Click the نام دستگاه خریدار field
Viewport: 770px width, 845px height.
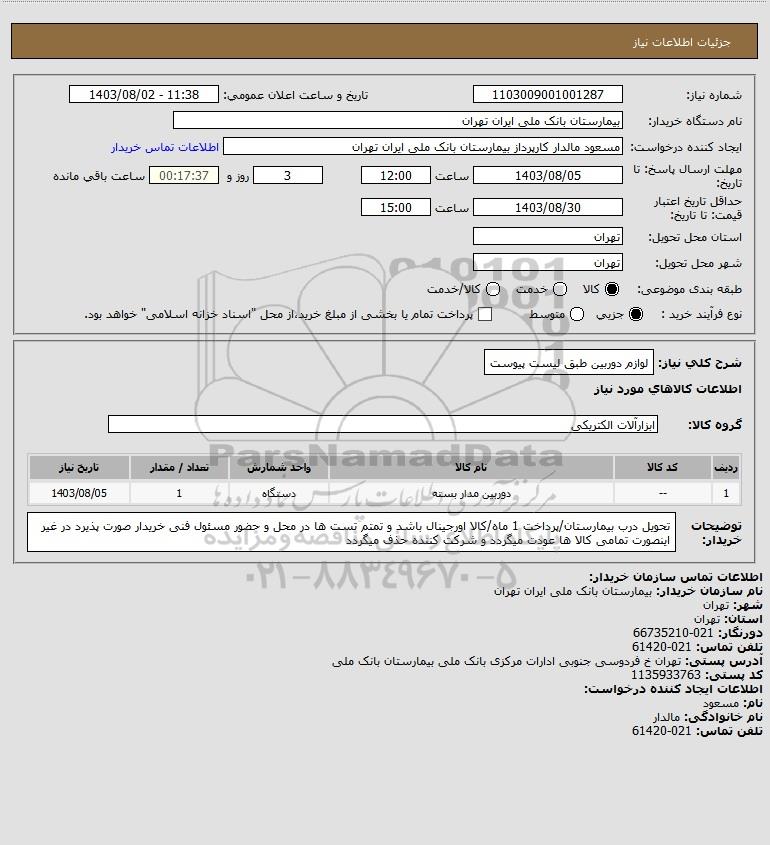coord(398,121)
